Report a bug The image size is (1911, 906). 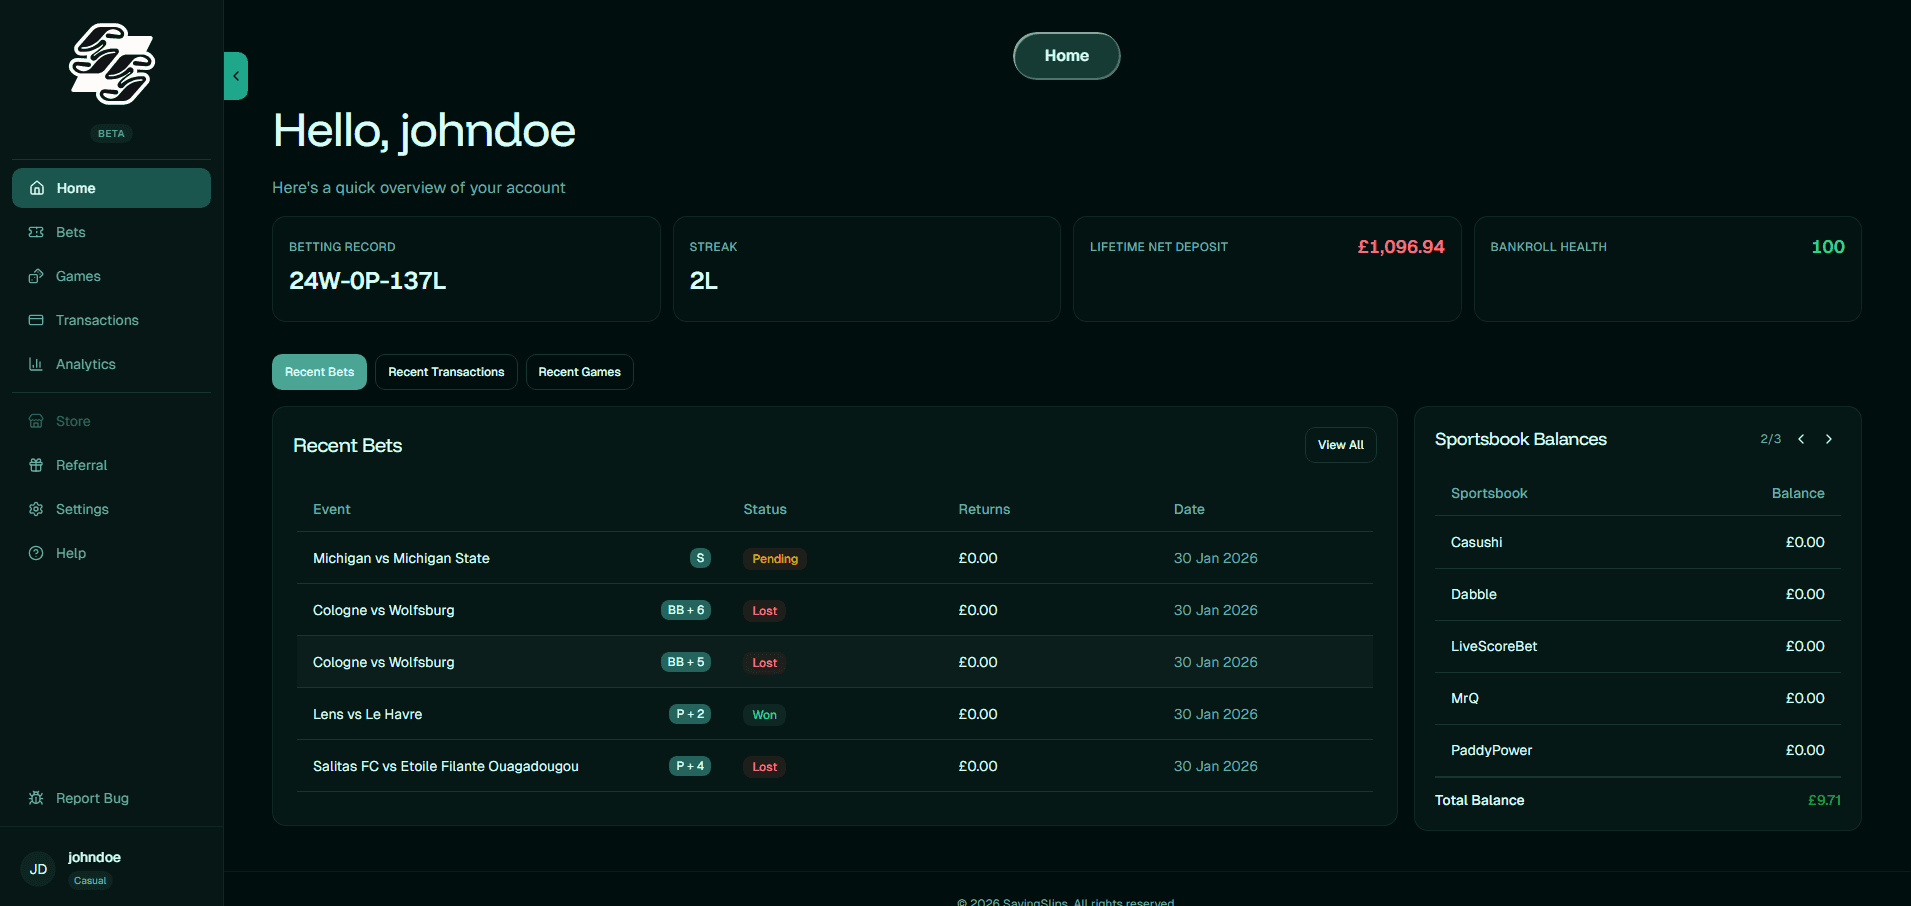(91, 797)
